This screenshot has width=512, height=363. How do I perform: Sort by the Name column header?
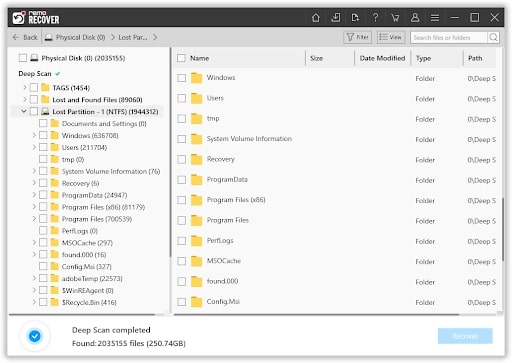coord(199,58)
